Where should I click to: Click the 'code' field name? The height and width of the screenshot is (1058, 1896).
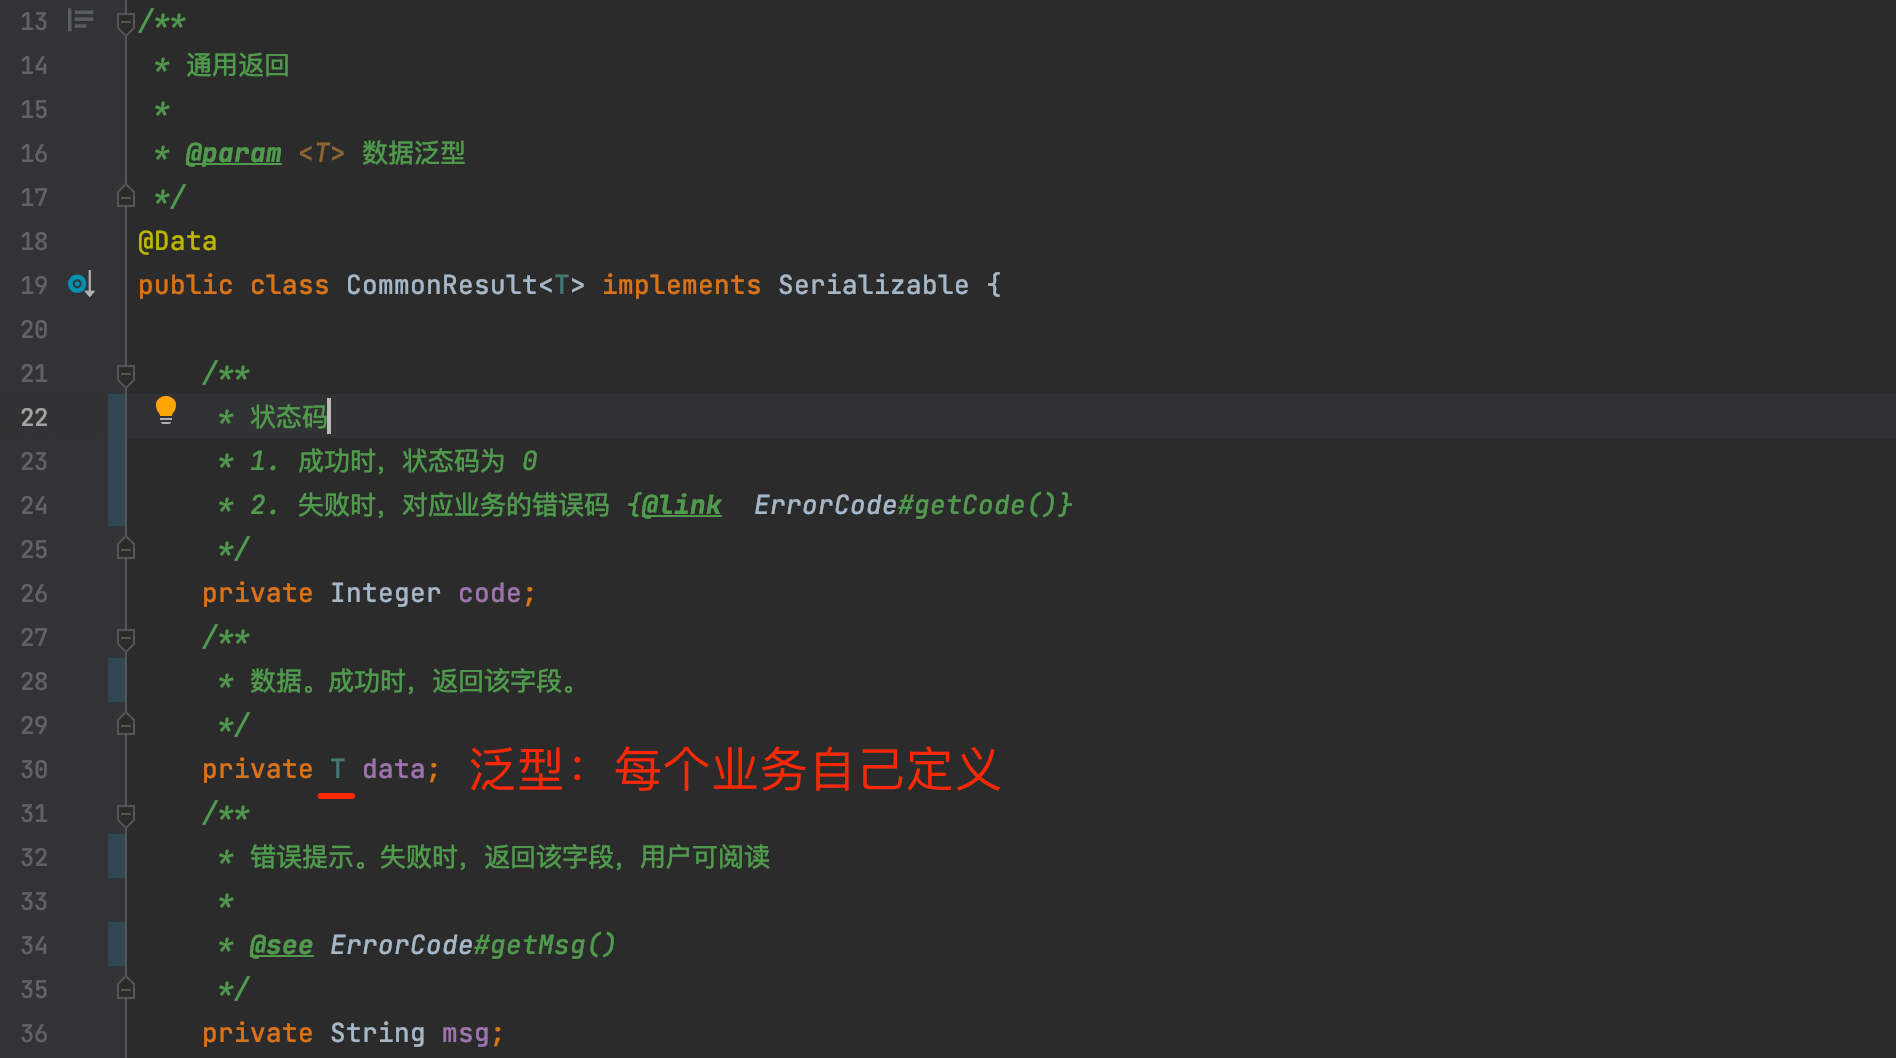pyautogui.click(x=489, y=593)
